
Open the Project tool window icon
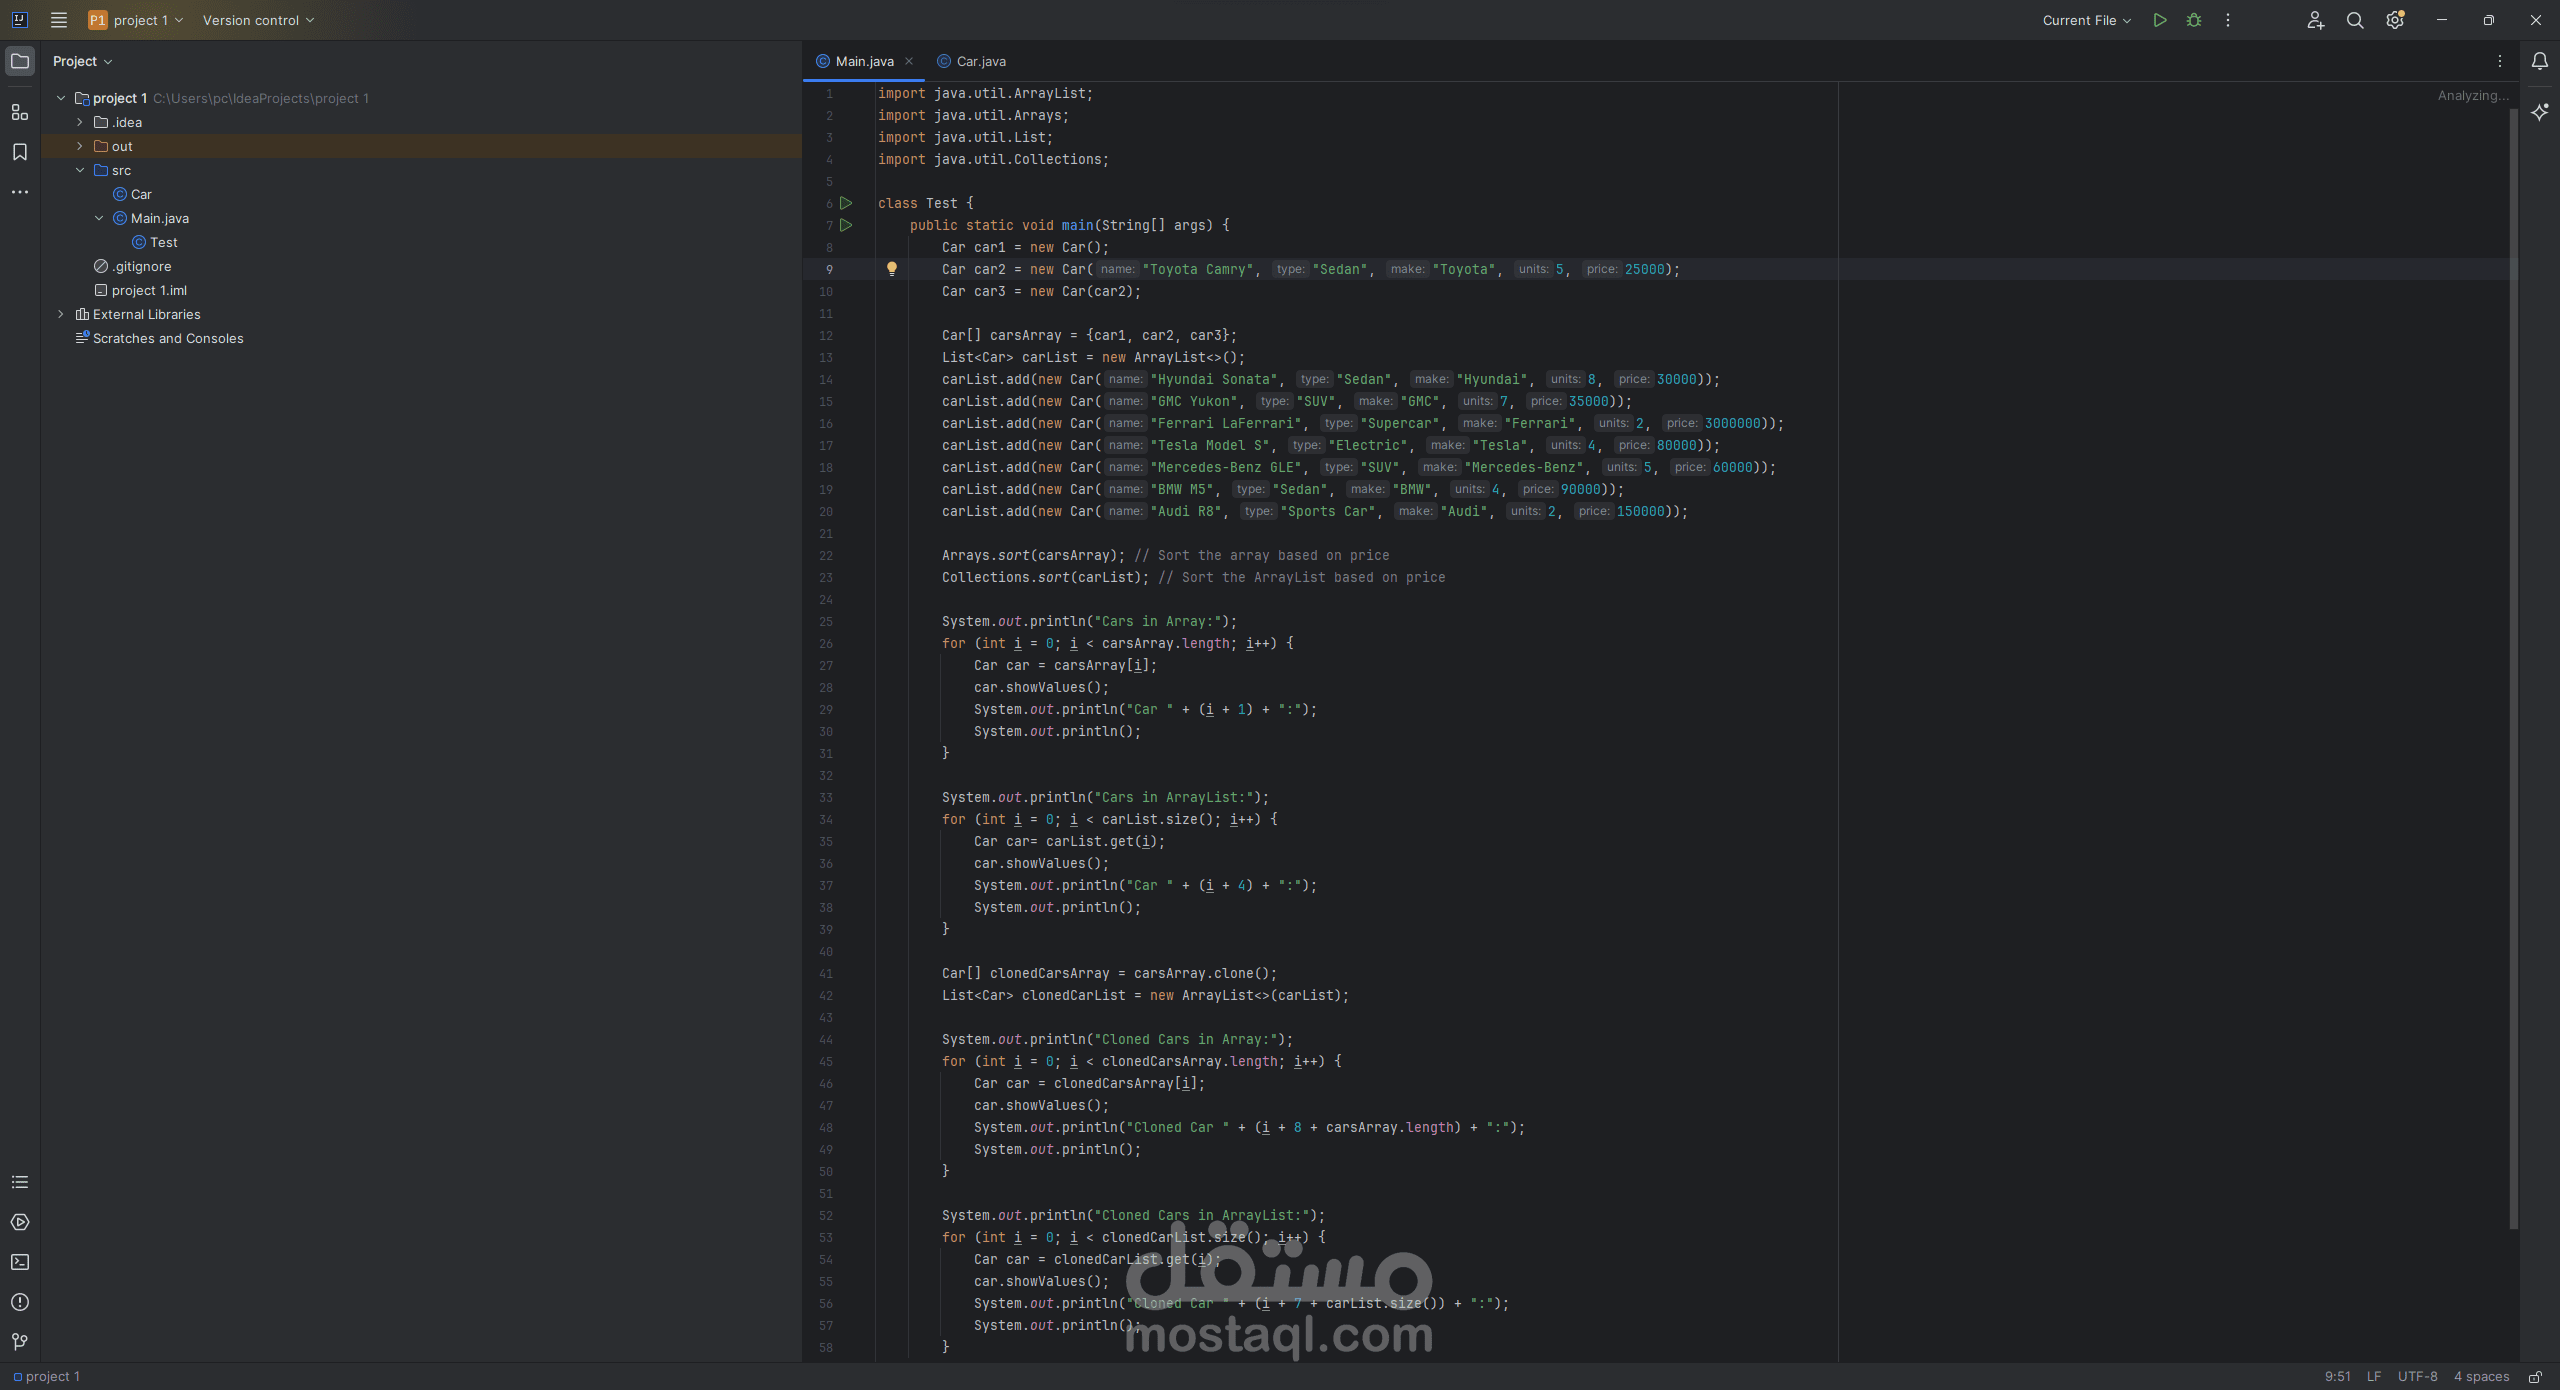20,61
